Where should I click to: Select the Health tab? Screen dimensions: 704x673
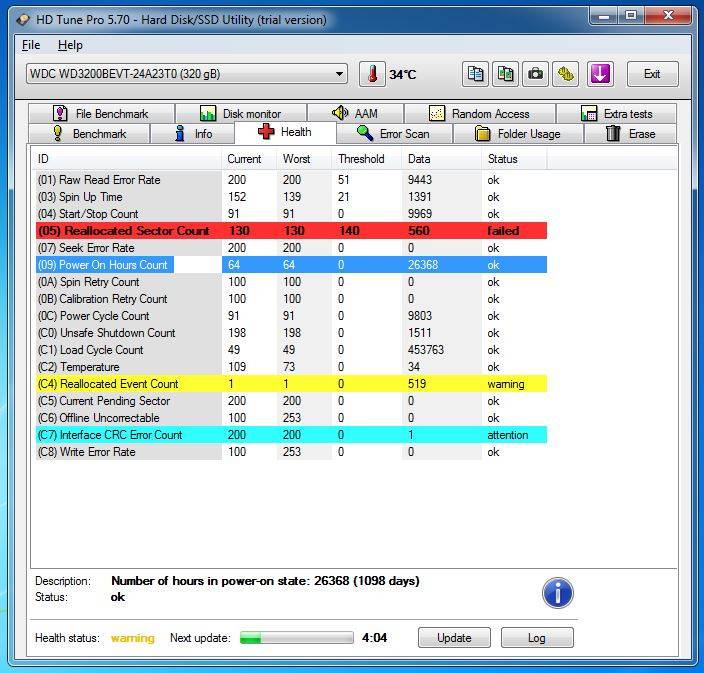[x=285, y=132]
